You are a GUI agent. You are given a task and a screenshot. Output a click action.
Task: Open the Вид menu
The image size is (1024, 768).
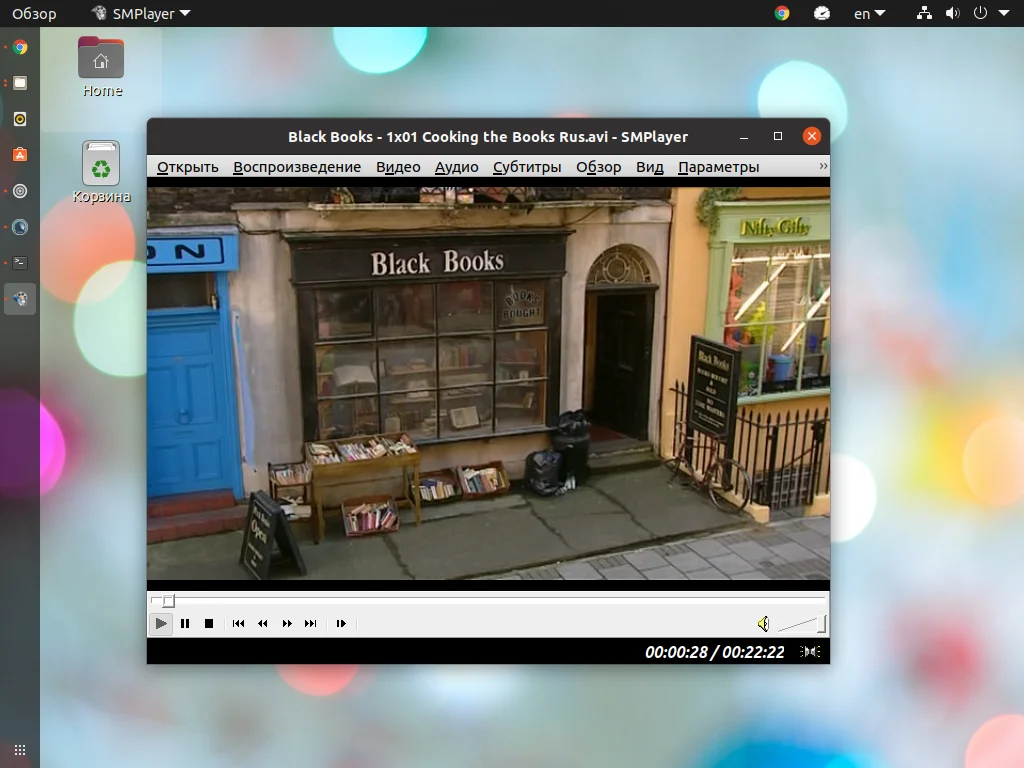point(650,167)
